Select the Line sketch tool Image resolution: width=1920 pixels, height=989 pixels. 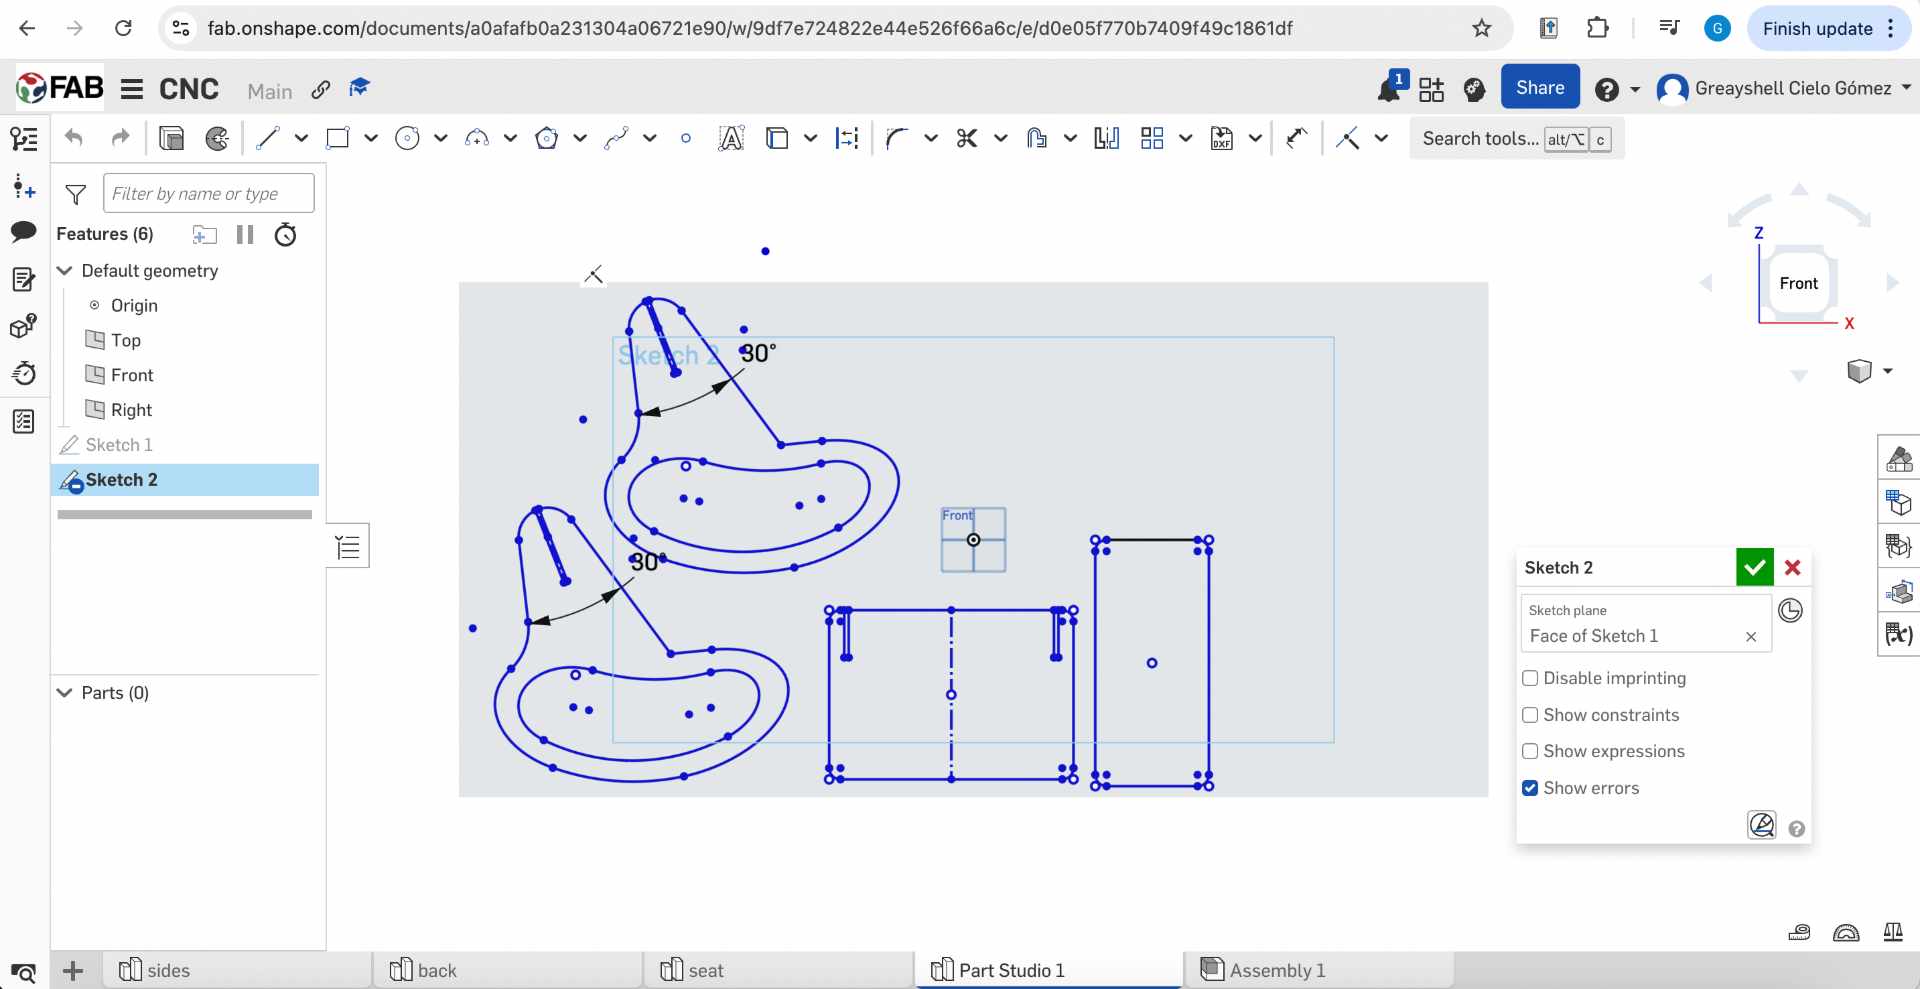tap(267, 138)
